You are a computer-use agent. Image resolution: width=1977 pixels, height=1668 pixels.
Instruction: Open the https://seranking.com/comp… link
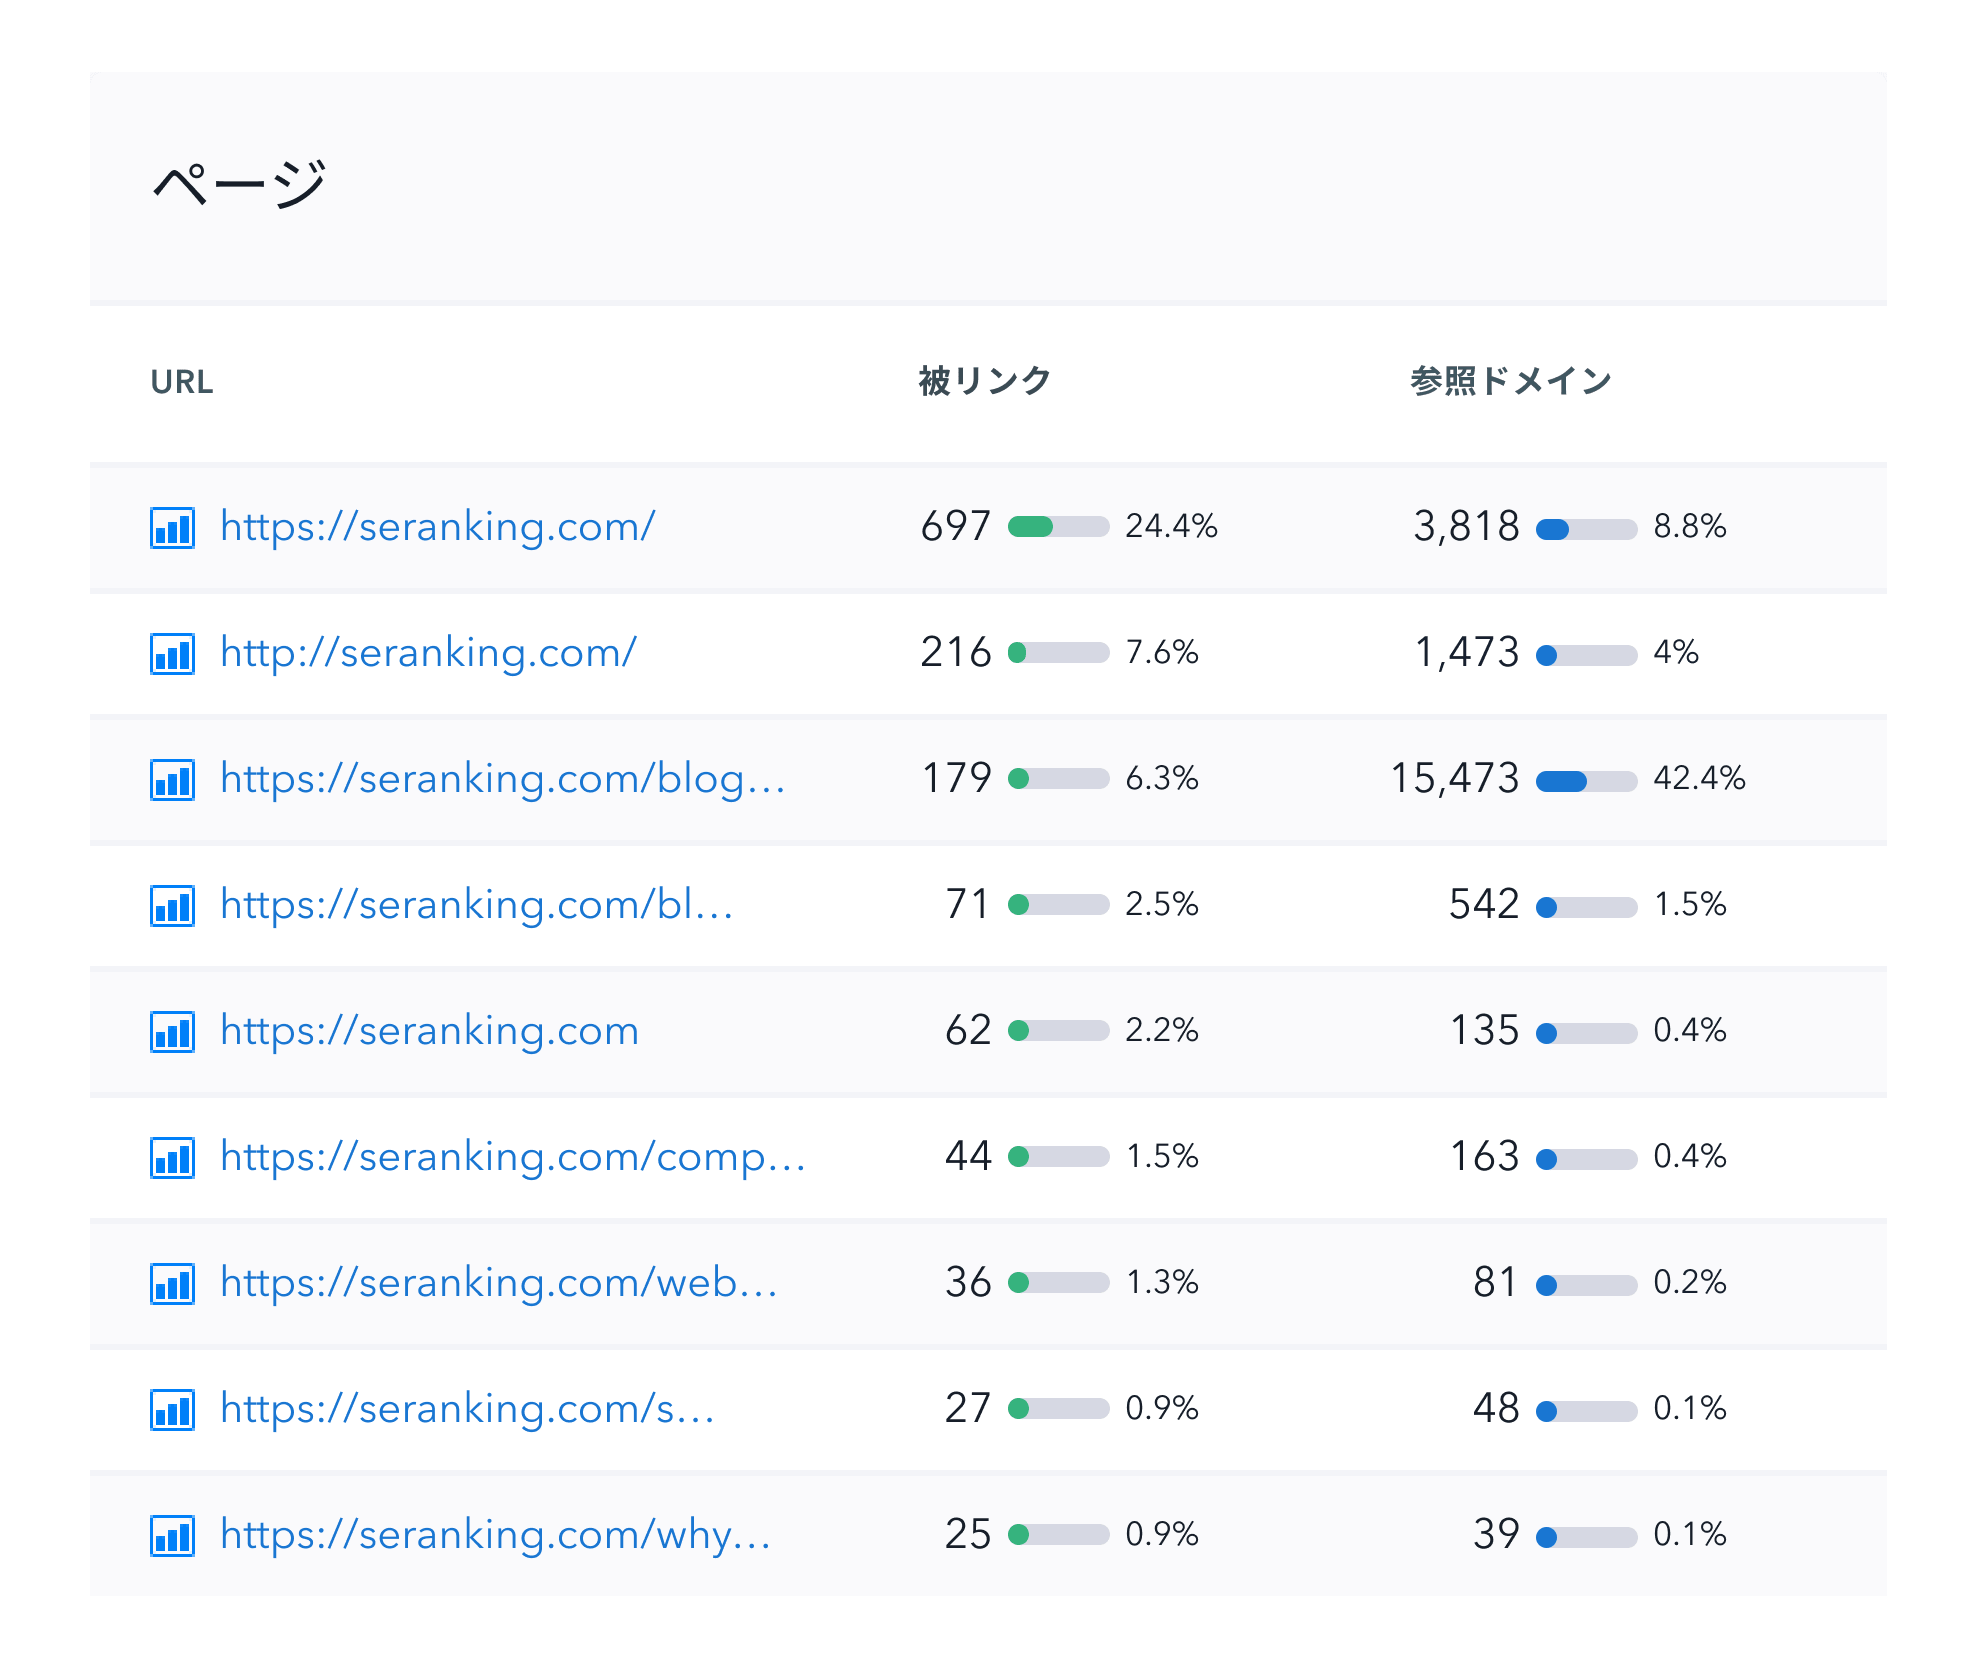pos(513,1157)
